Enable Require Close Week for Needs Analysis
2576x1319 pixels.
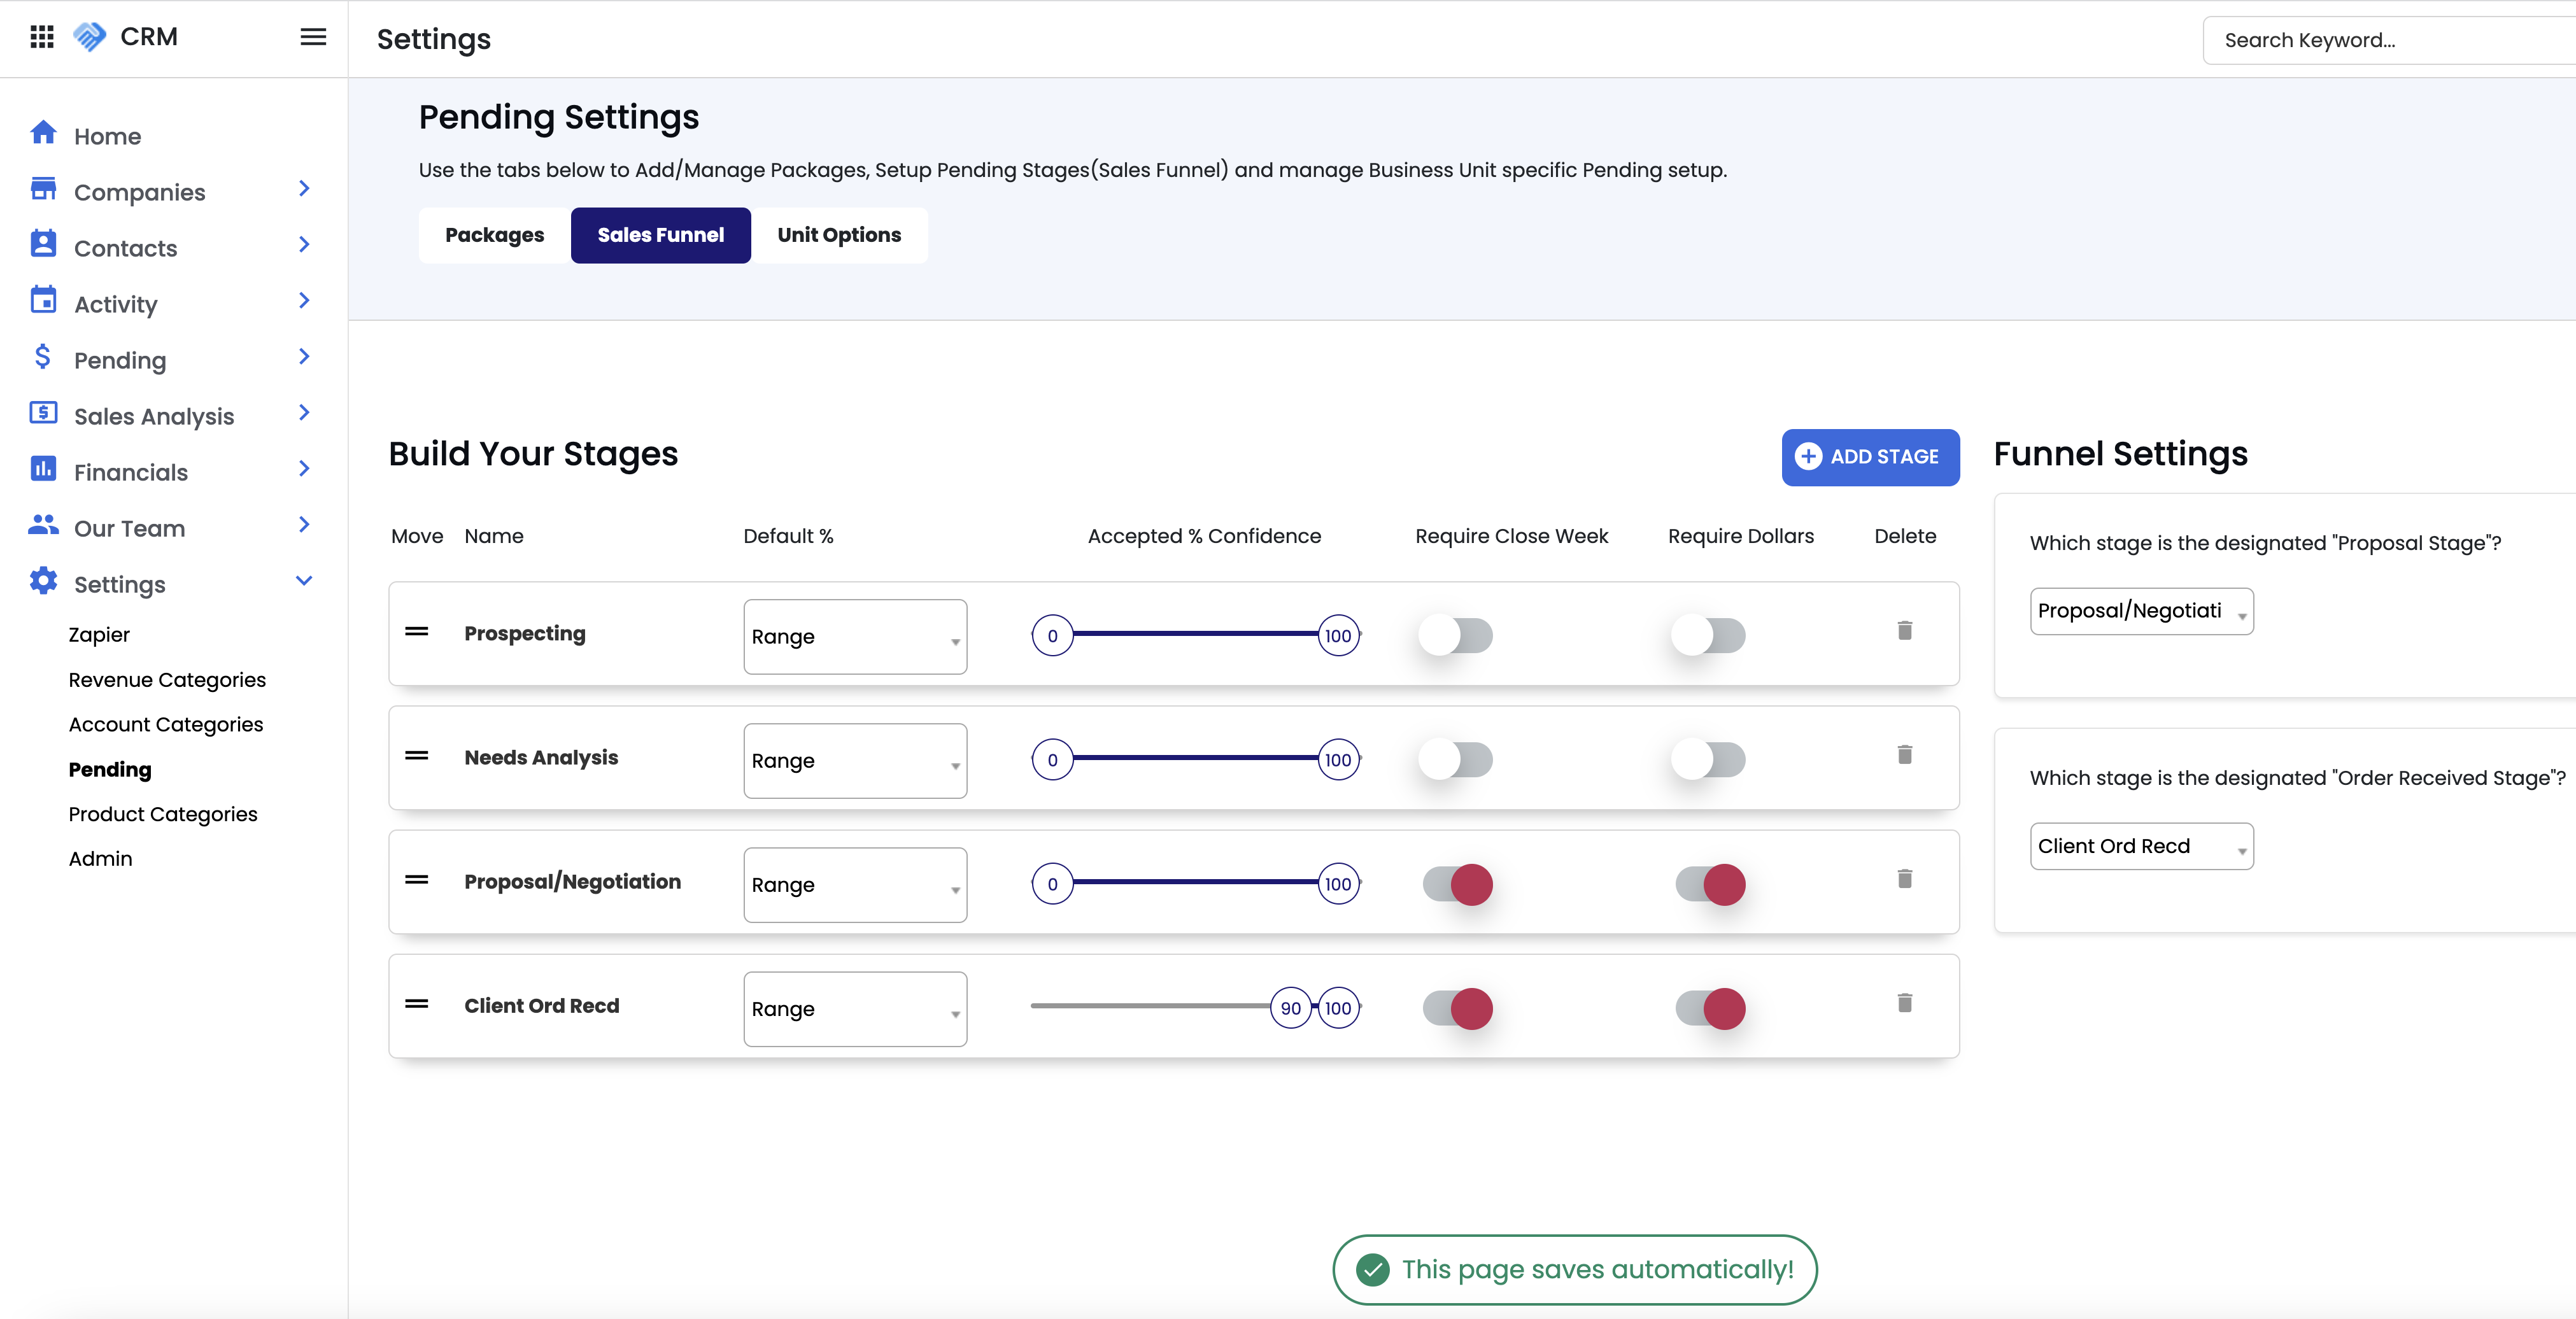click(1456, 760)
